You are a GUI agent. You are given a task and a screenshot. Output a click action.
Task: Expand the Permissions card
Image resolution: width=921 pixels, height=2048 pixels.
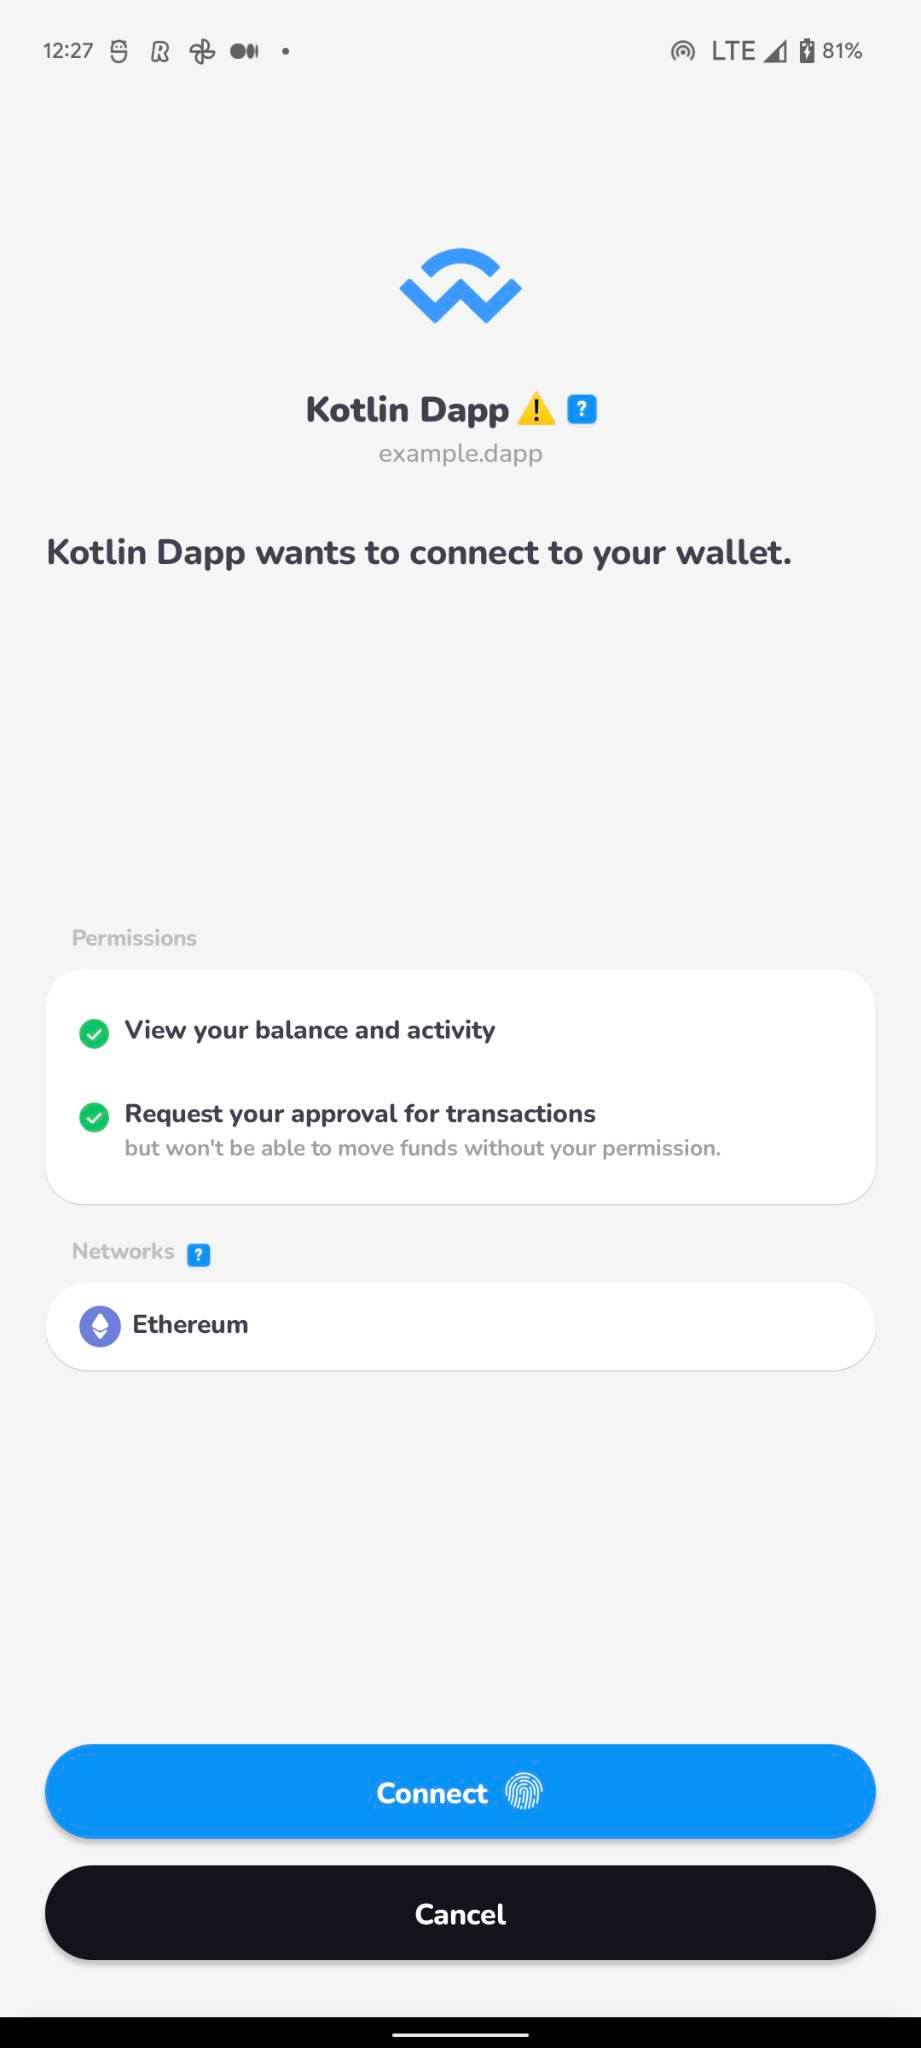pos(460,1085)
